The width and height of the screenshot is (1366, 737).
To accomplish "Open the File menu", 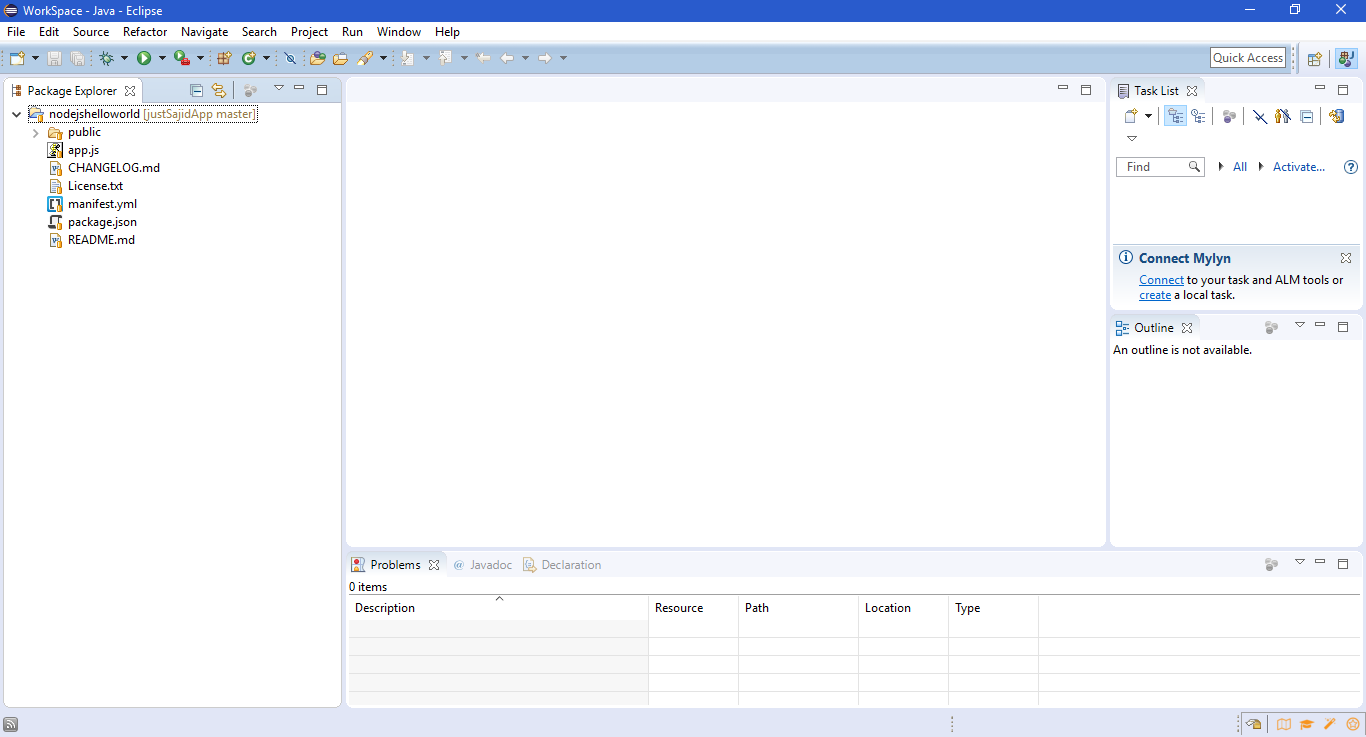I will [x=16, y=32].
